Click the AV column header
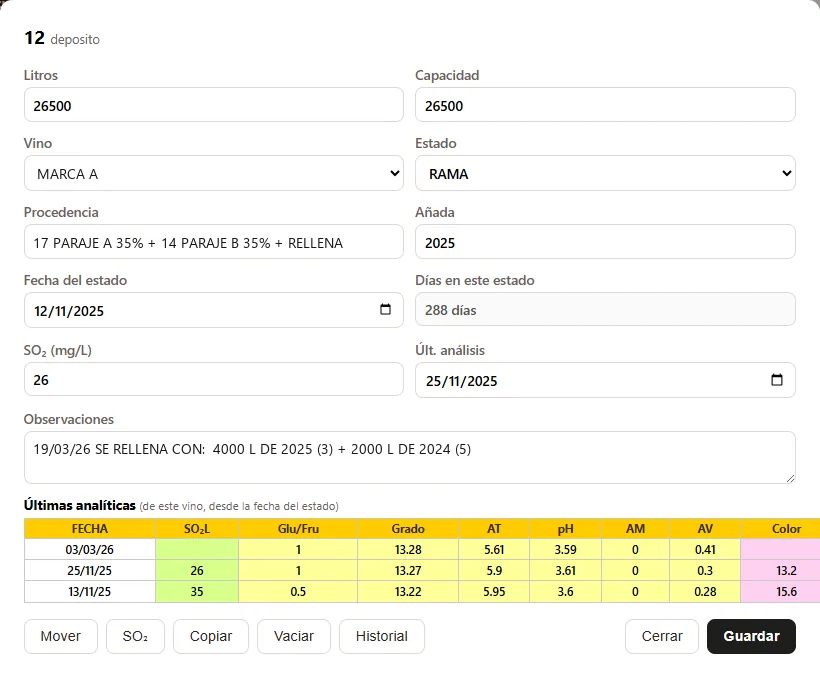 click(705, 529)
